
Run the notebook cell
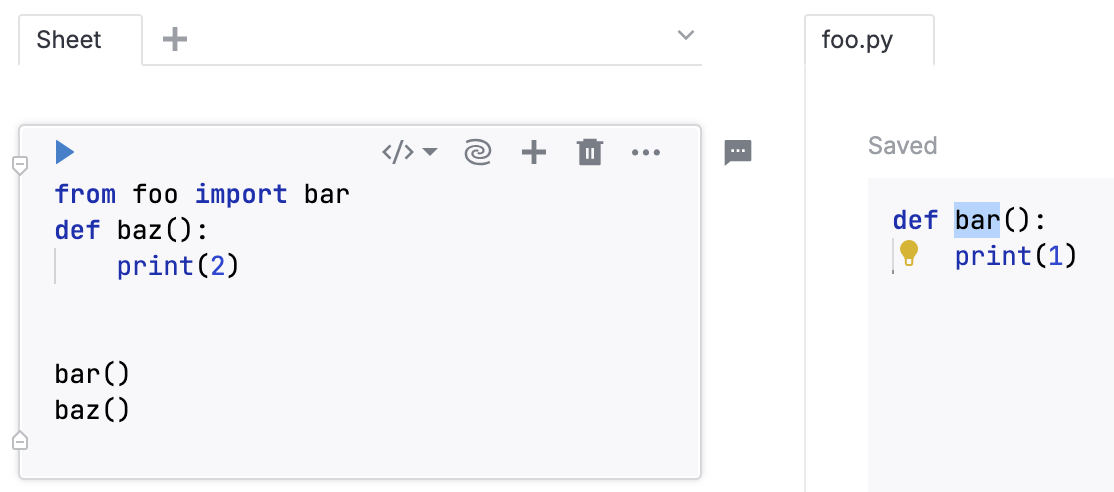[65, 152]
